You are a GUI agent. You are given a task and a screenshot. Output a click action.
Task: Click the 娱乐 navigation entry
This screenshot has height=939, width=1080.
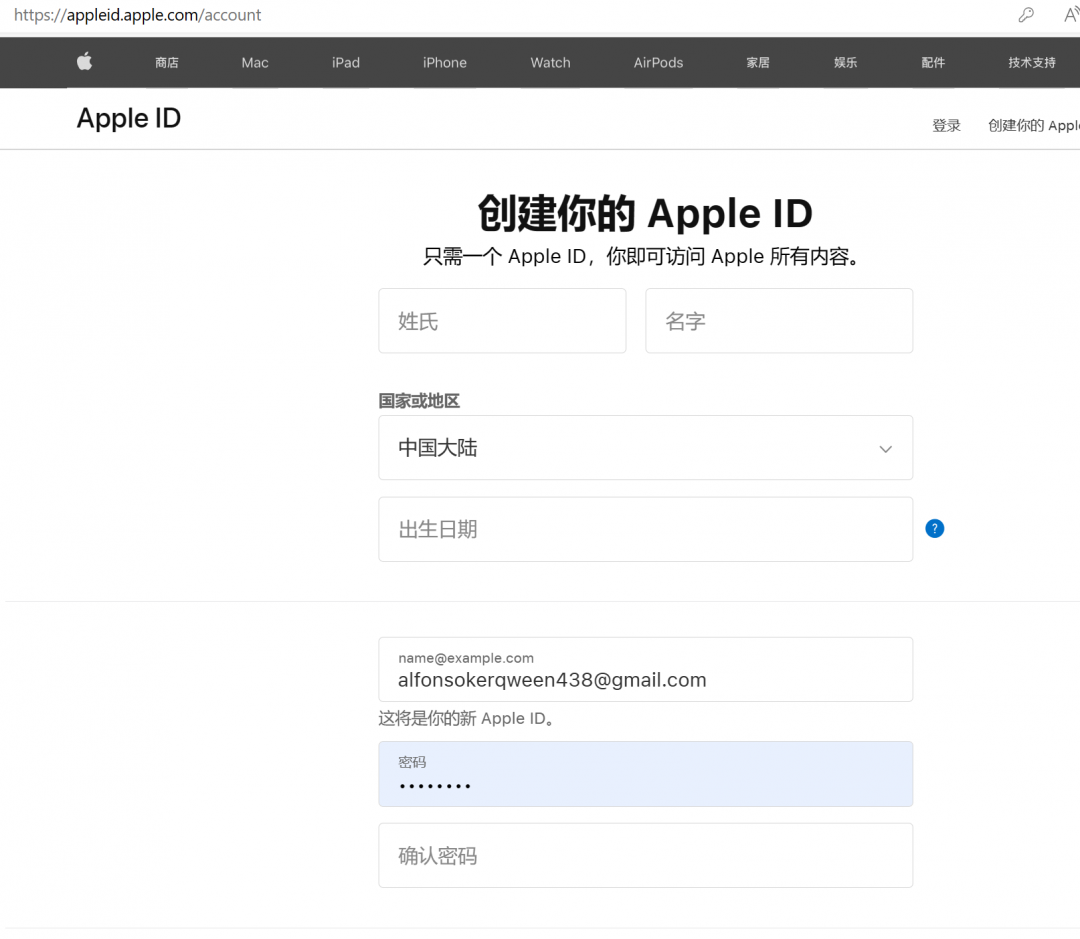[x=844, y=62]
